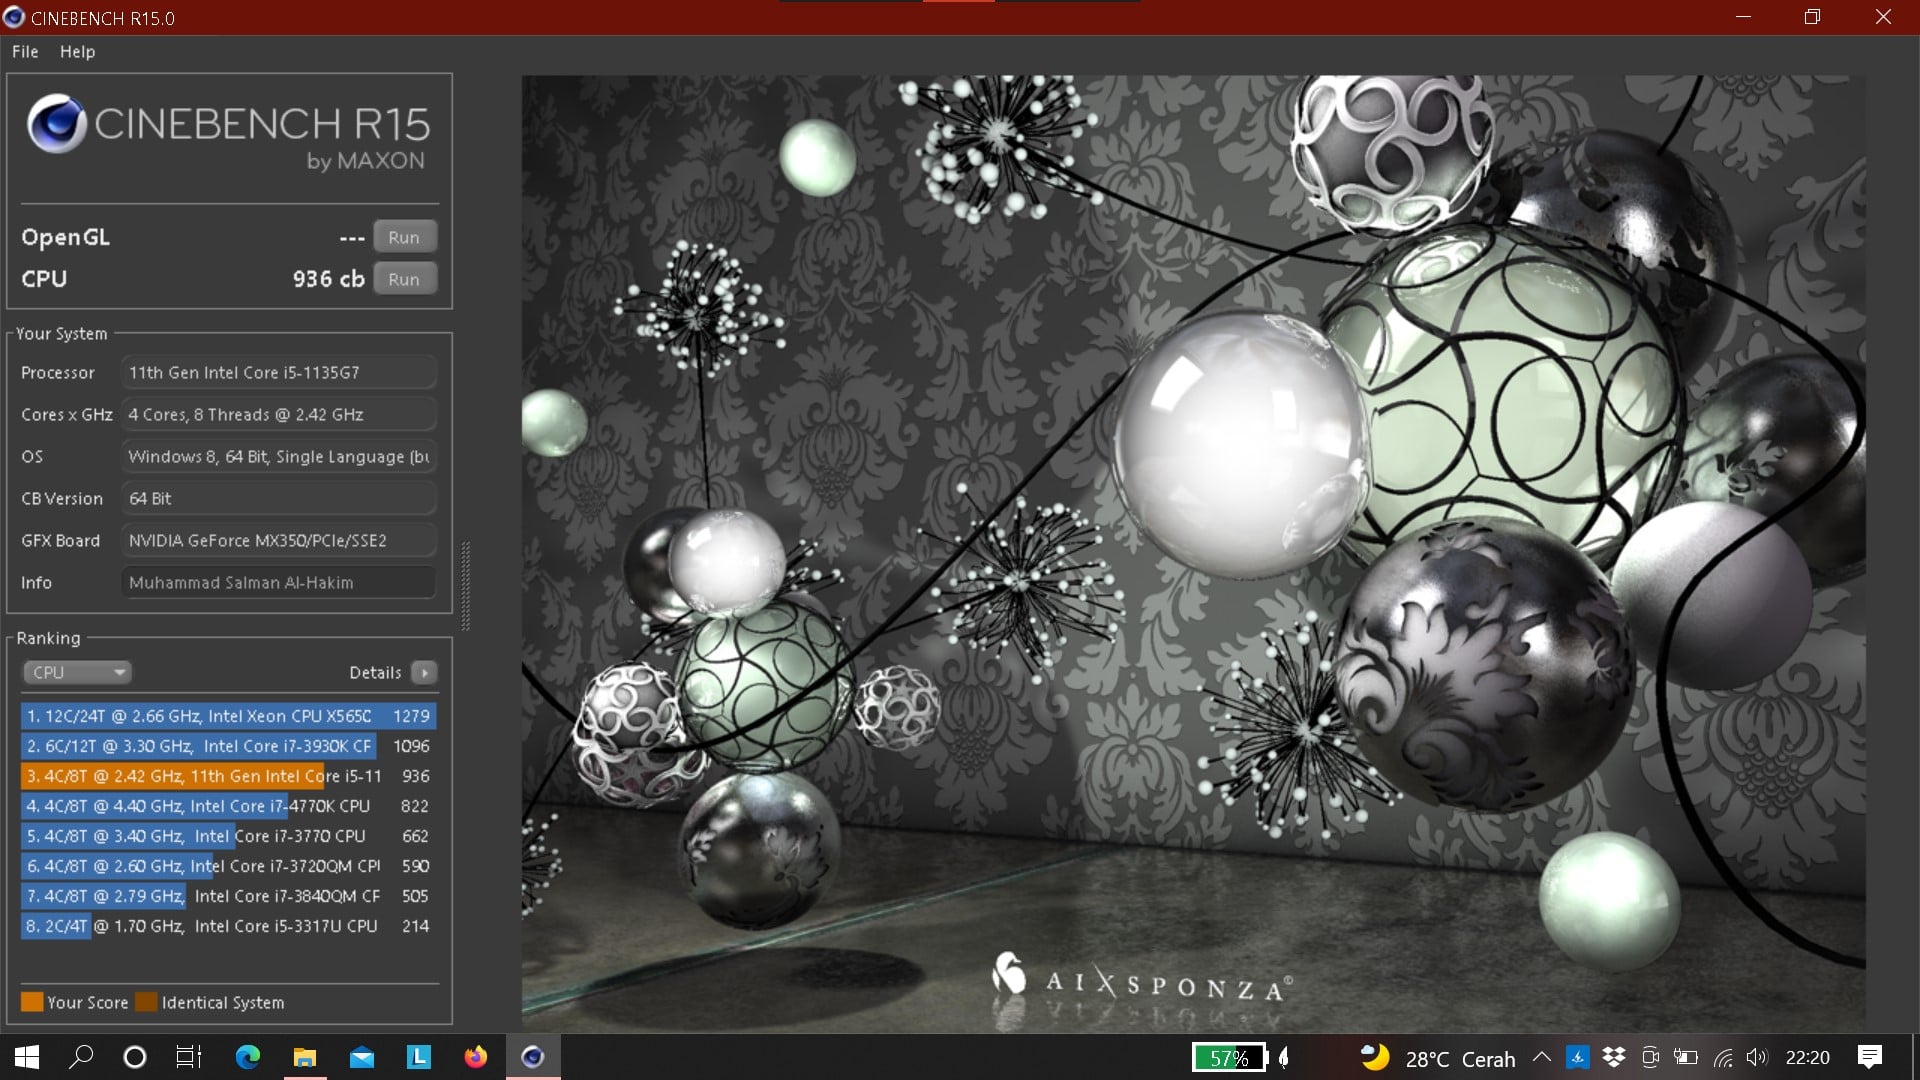The image size is (1920, 1080).
Task: Launch Microsoft Edge from taskbar
Action: 247,1057
